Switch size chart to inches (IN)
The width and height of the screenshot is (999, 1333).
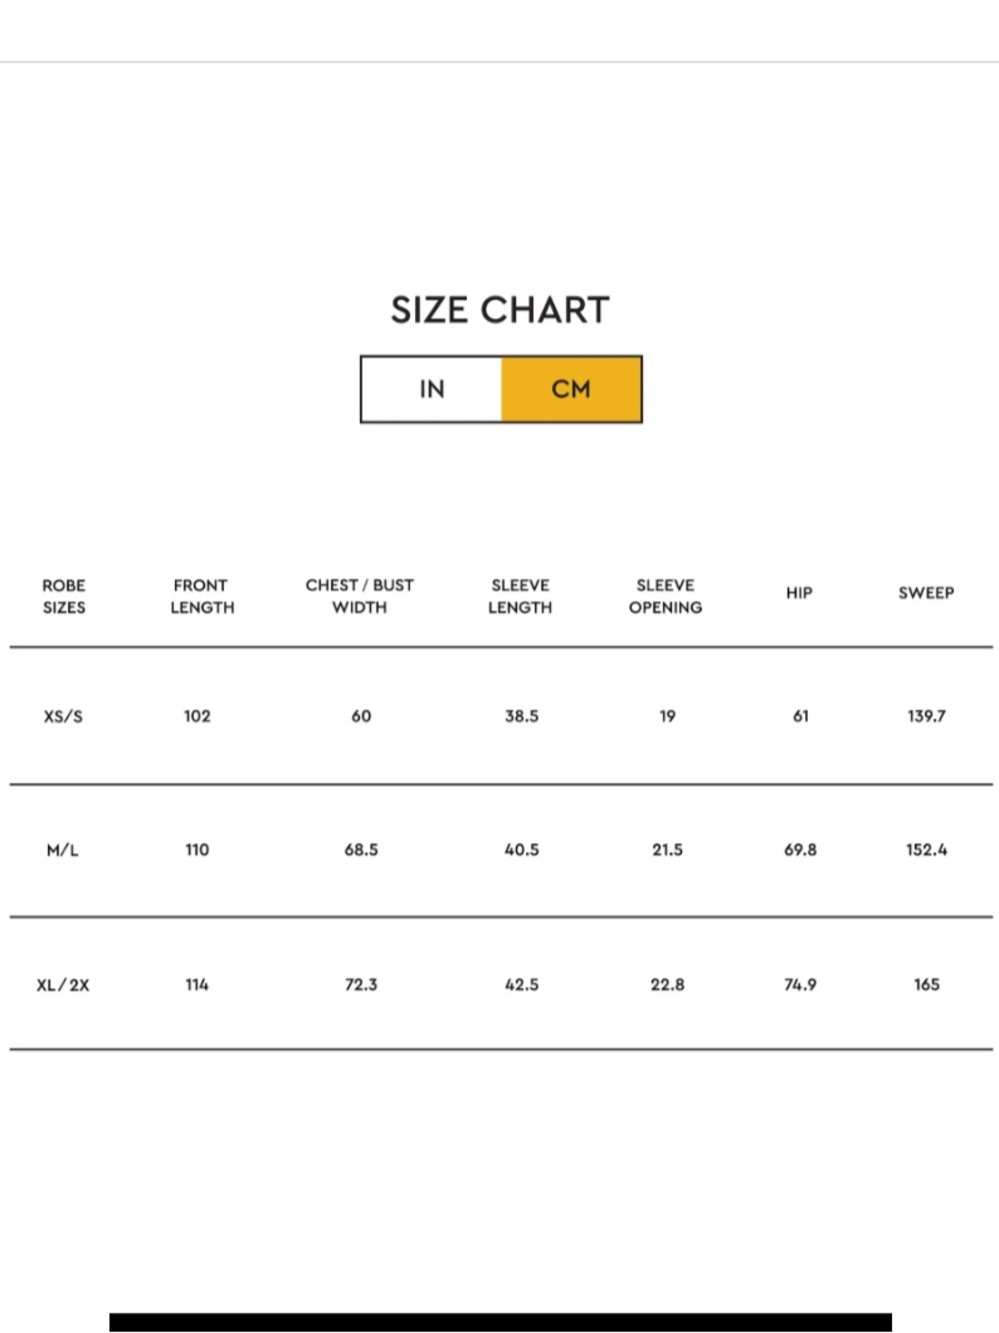tap(431, 389)
